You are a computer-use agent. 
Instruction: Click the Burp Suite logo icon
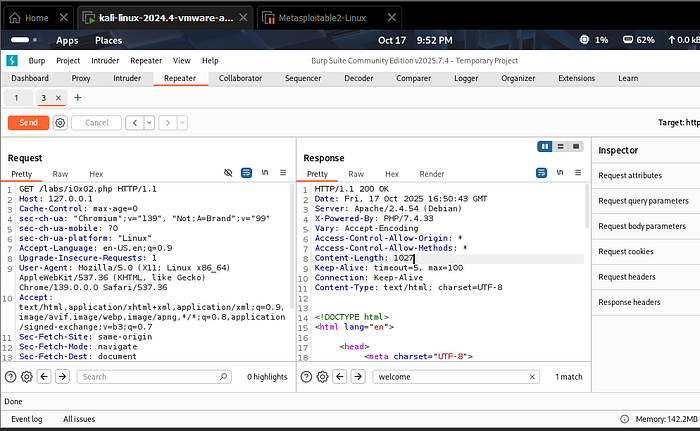[x=12, y=60]
